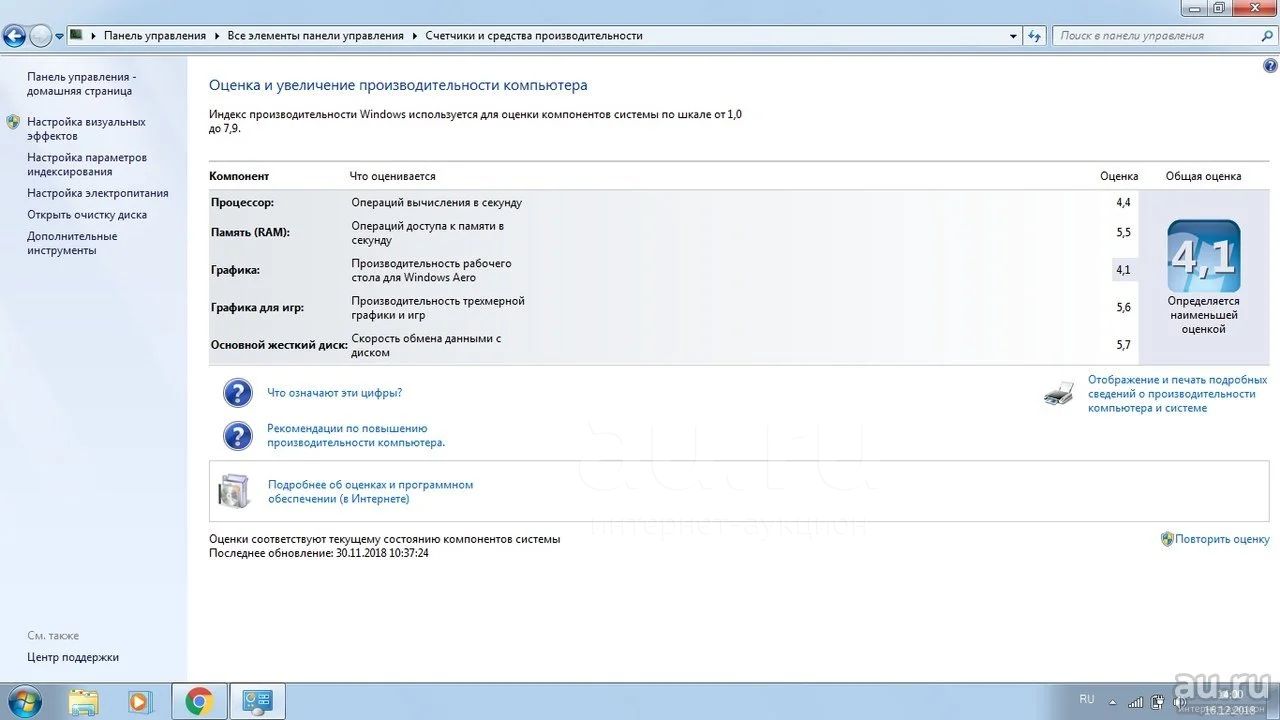Click the printer icon
Viewport: 1280px width, 720px height.
(1059, 393)
